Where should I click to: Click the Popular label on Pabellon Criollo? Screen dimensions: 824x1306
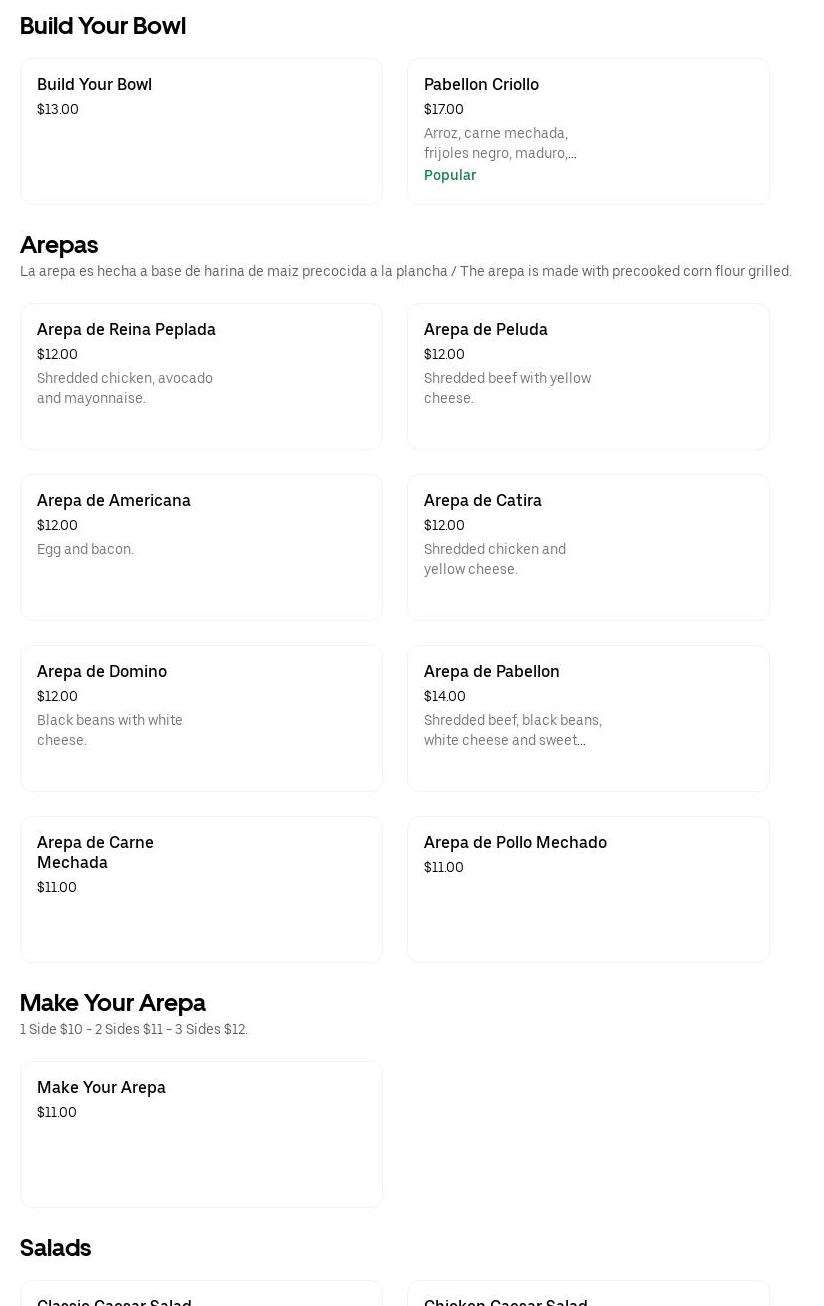coord(450,175)
